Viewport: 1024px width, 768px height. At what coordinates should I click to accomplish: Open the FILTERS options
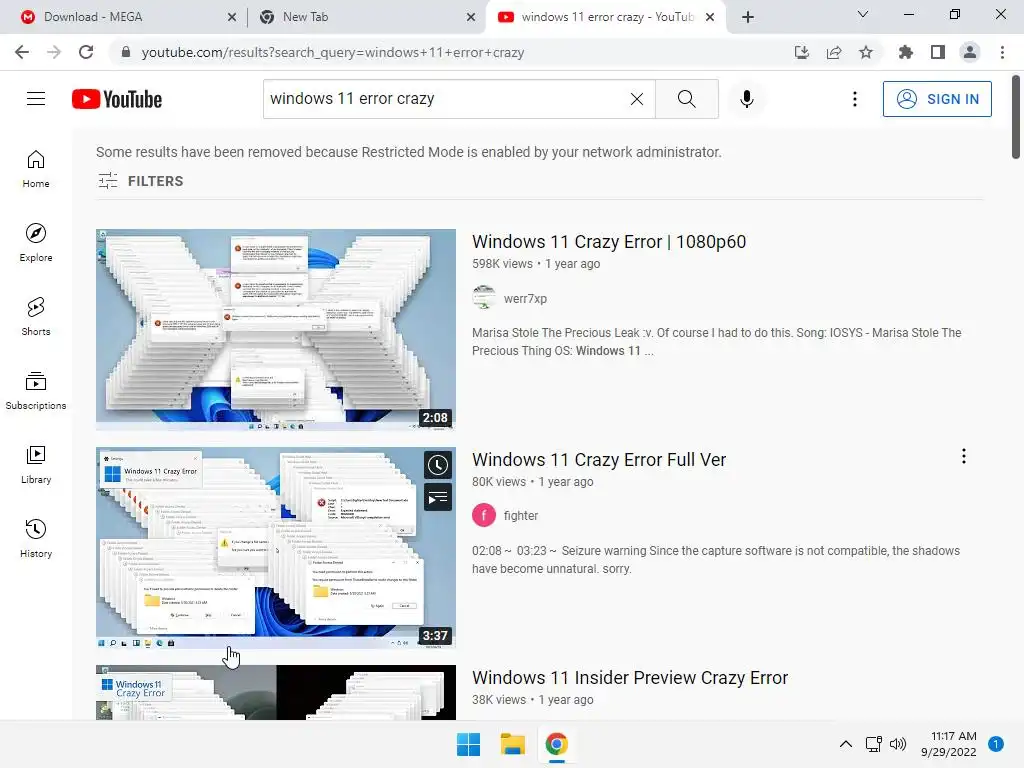[140, 181]
